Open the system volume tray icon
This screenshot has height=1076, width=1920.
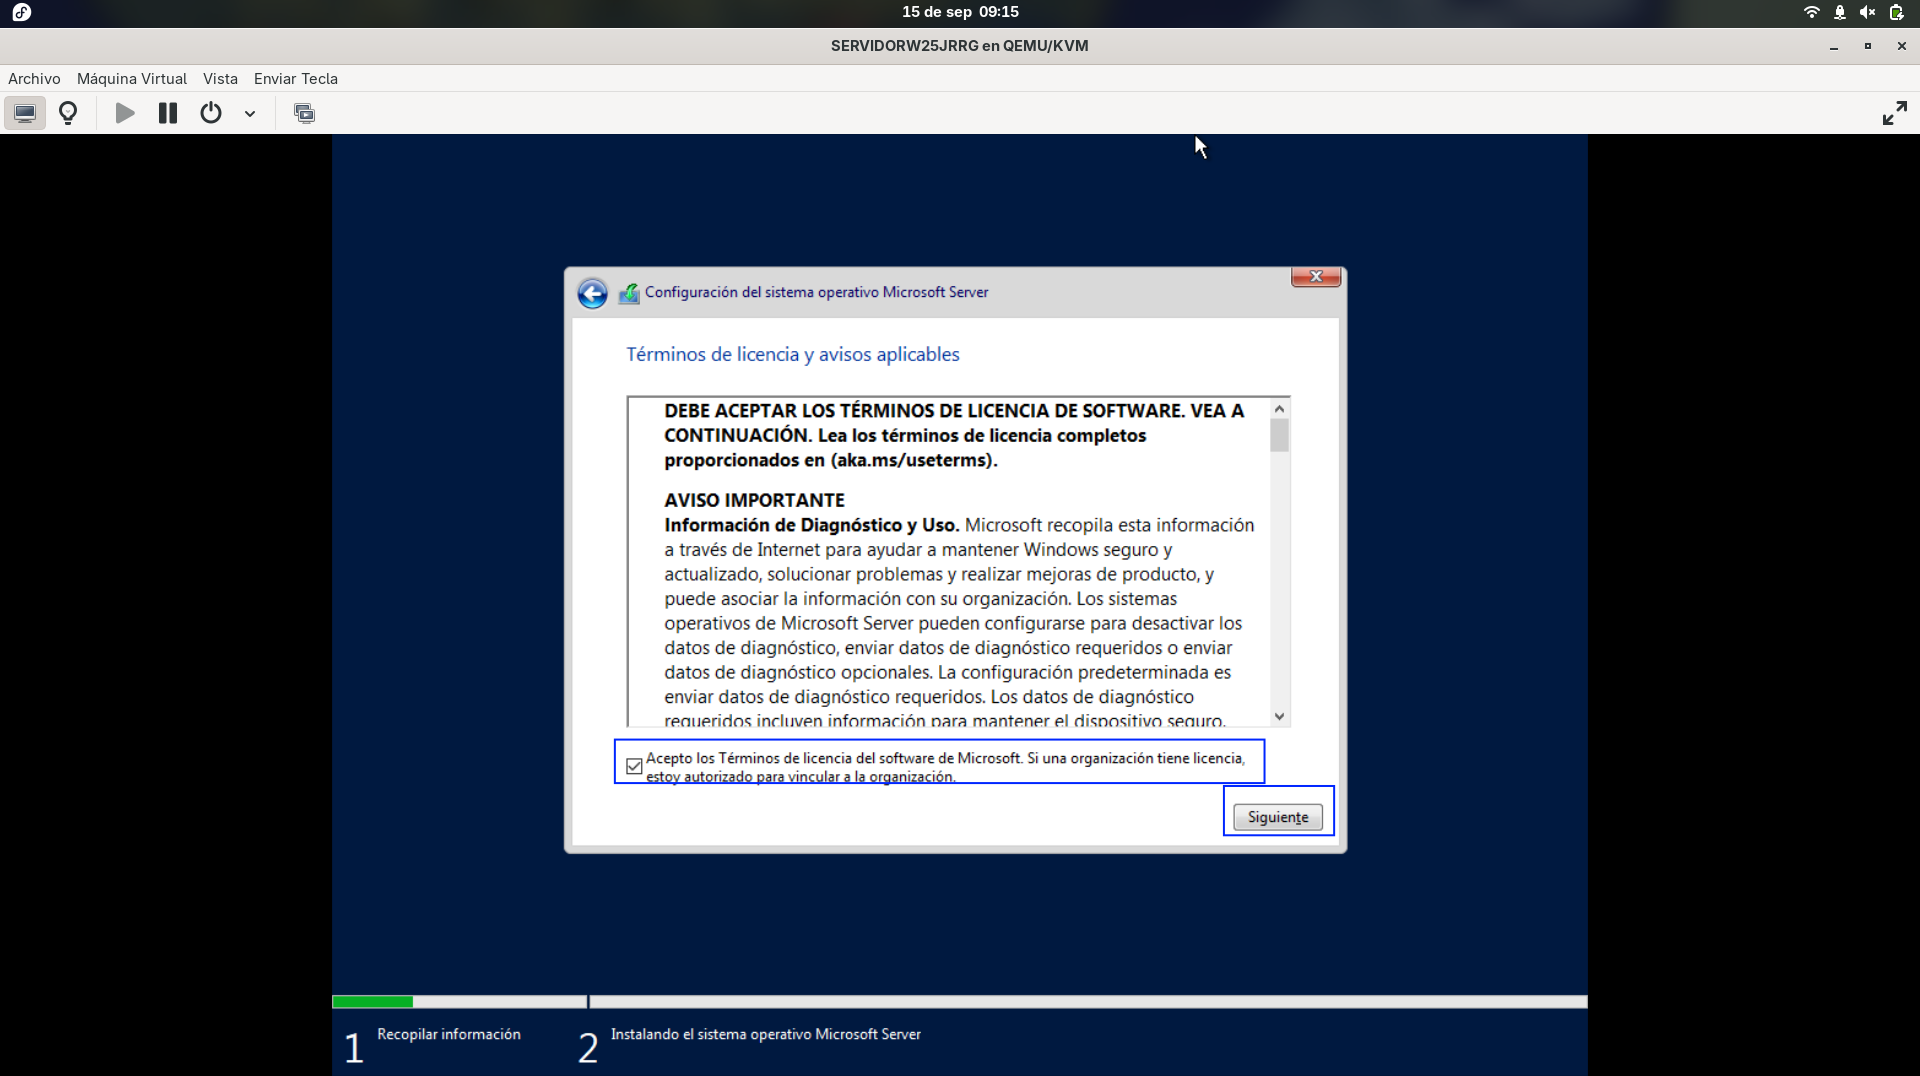pos(1867,12)
